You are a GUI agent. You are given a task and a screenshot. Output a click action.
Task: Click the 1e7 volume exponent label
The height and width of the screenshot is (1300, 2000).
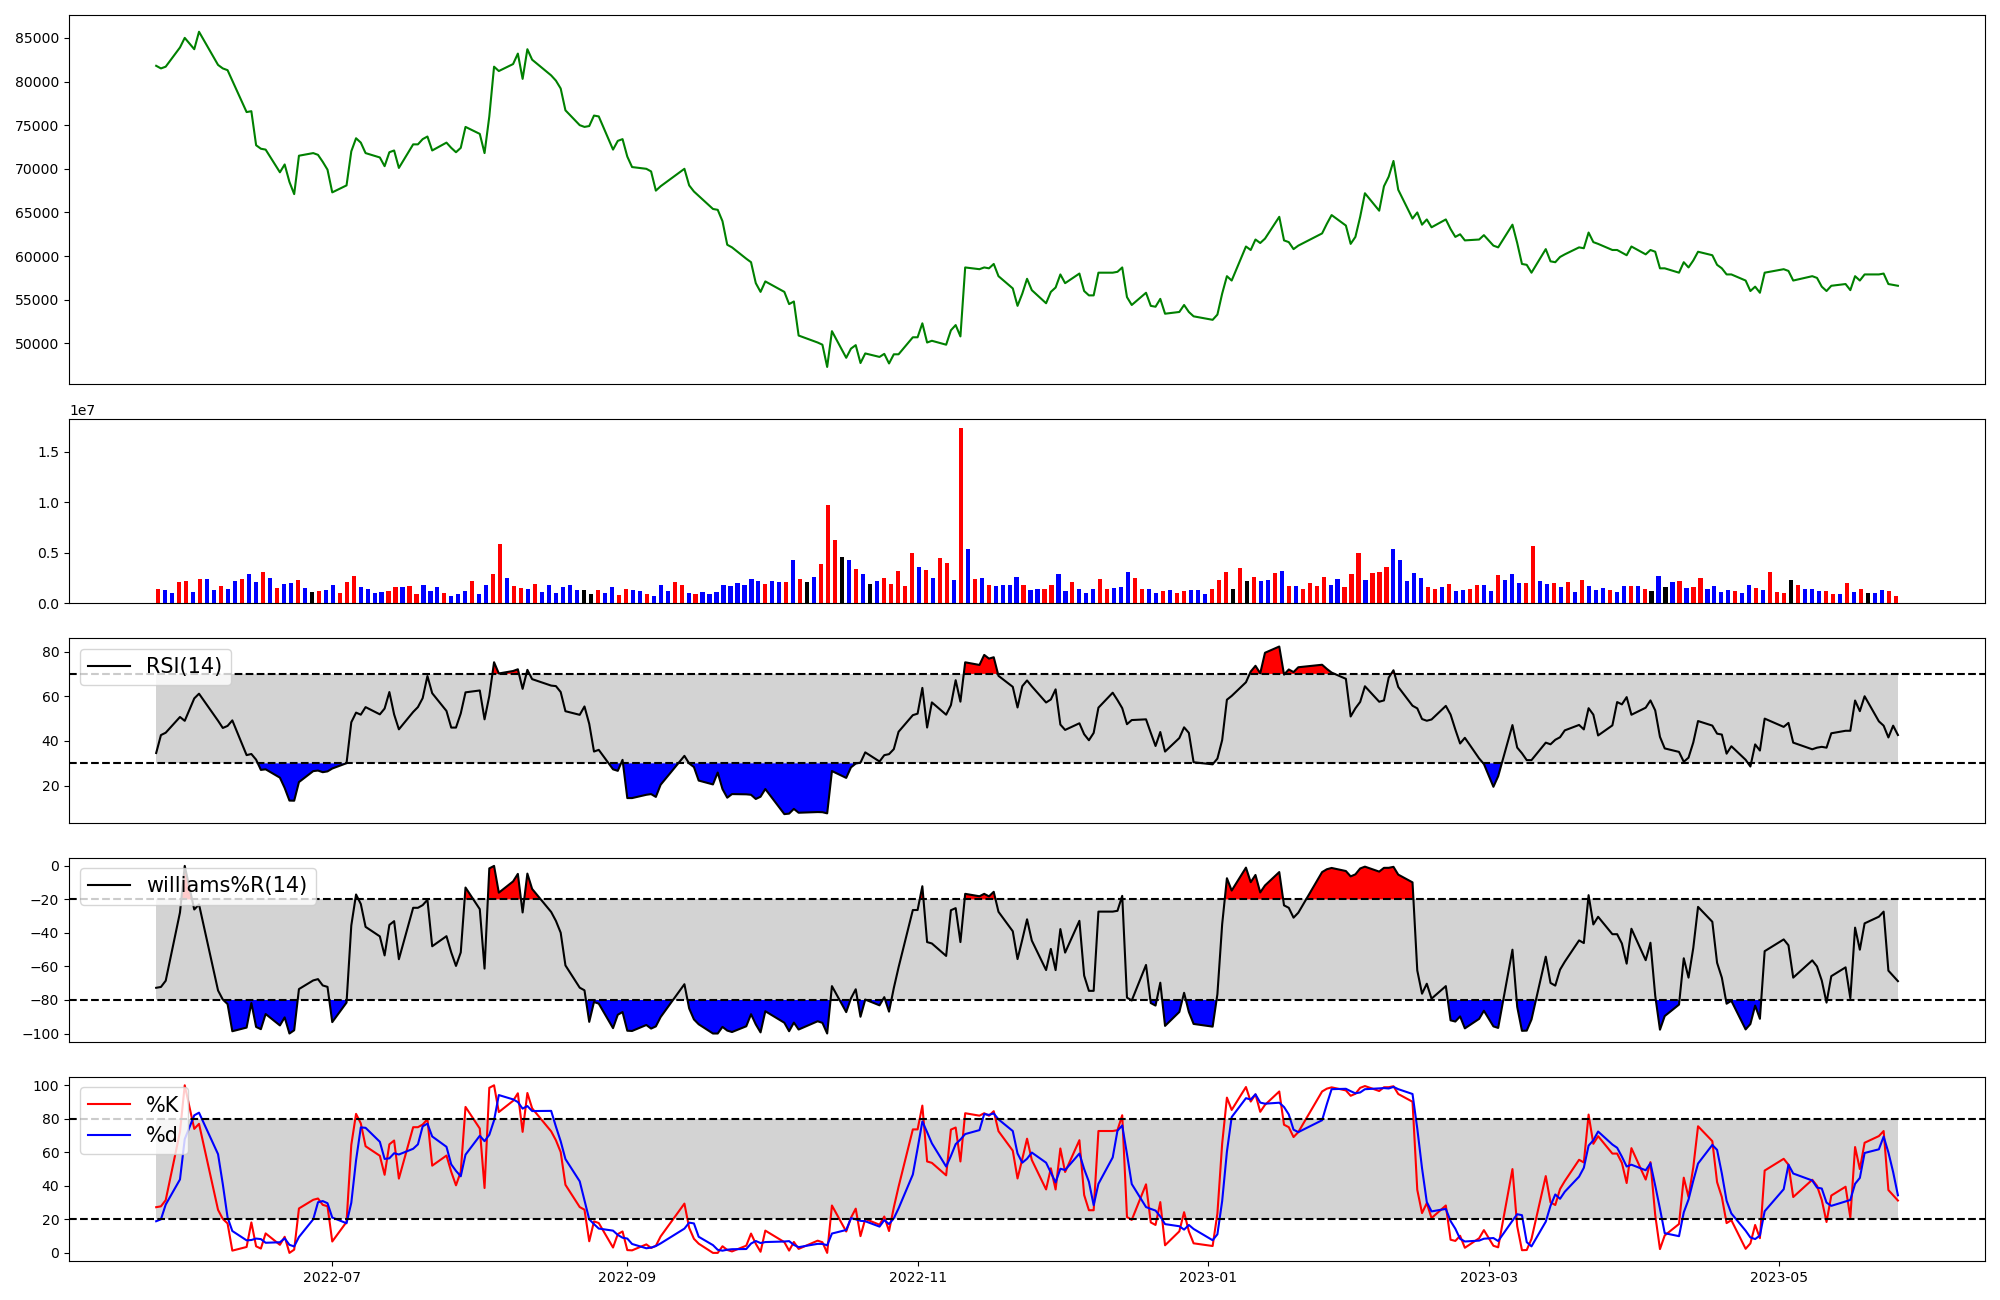pos(82,410)
